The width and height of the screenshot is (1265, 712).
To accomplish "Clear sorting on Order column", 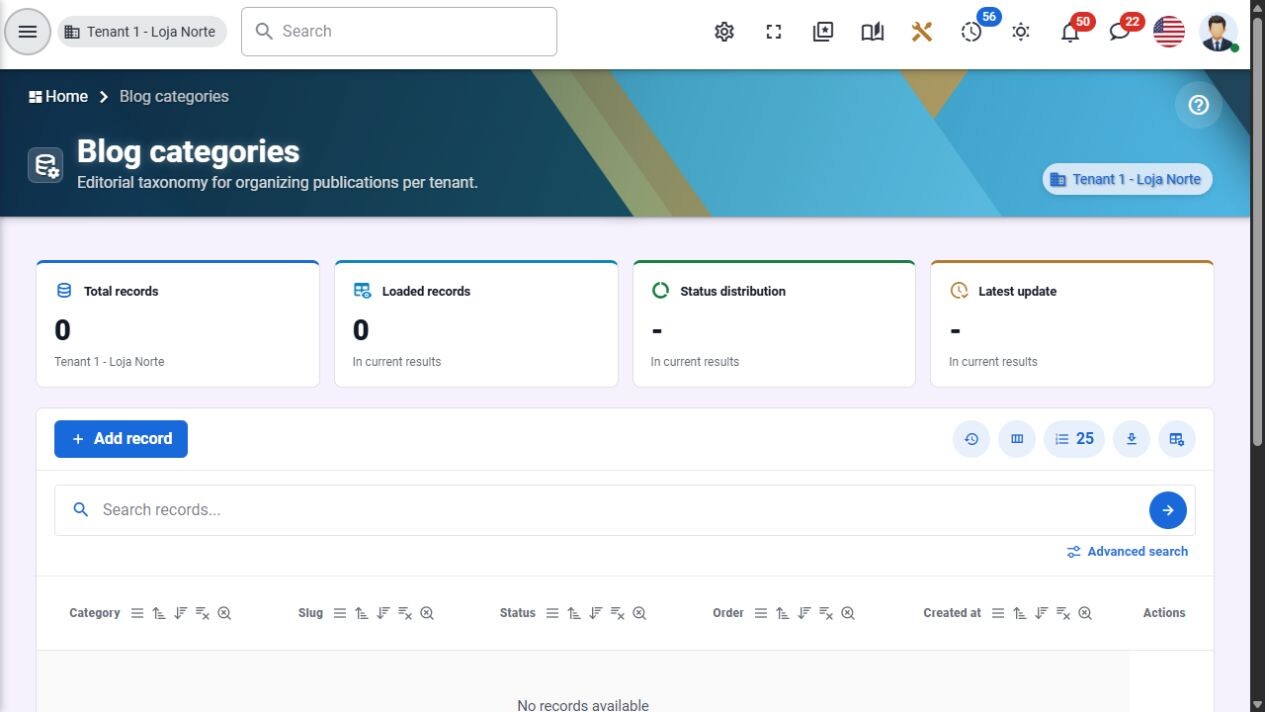I will (827, 613).
